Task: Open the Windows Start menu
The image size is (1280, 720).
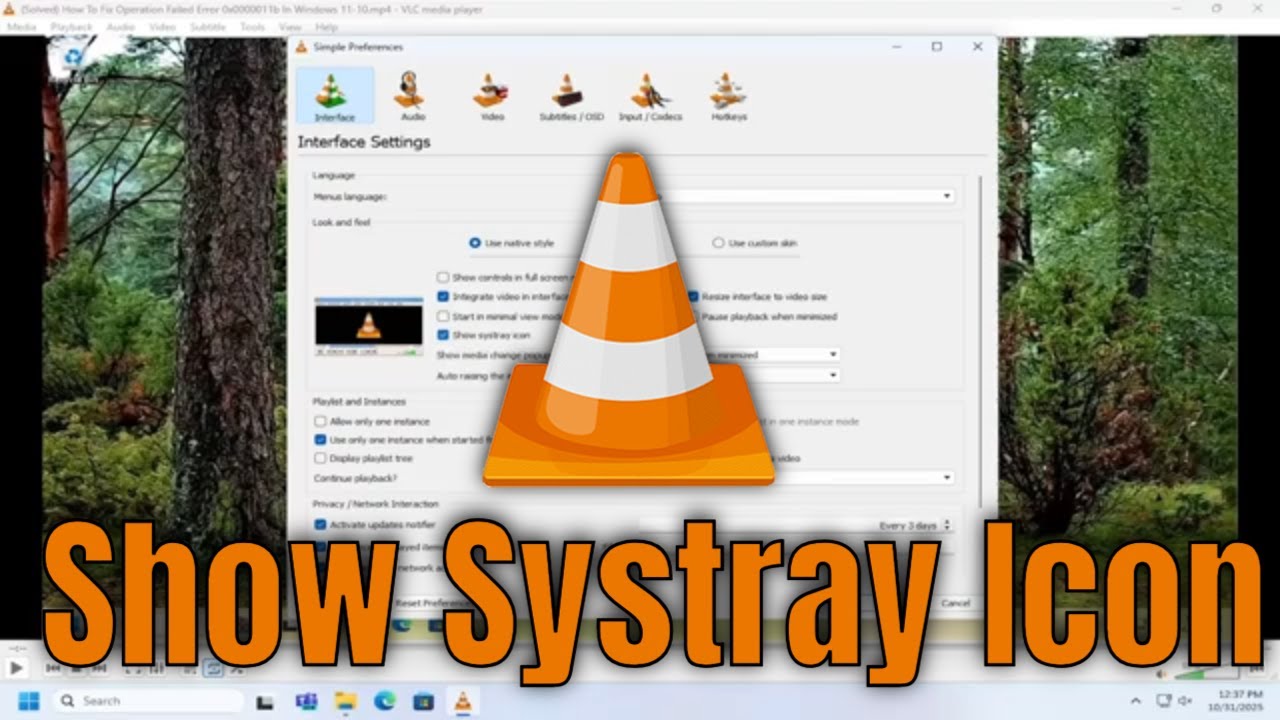Action: pyautogui.click(x=28, y=701)
